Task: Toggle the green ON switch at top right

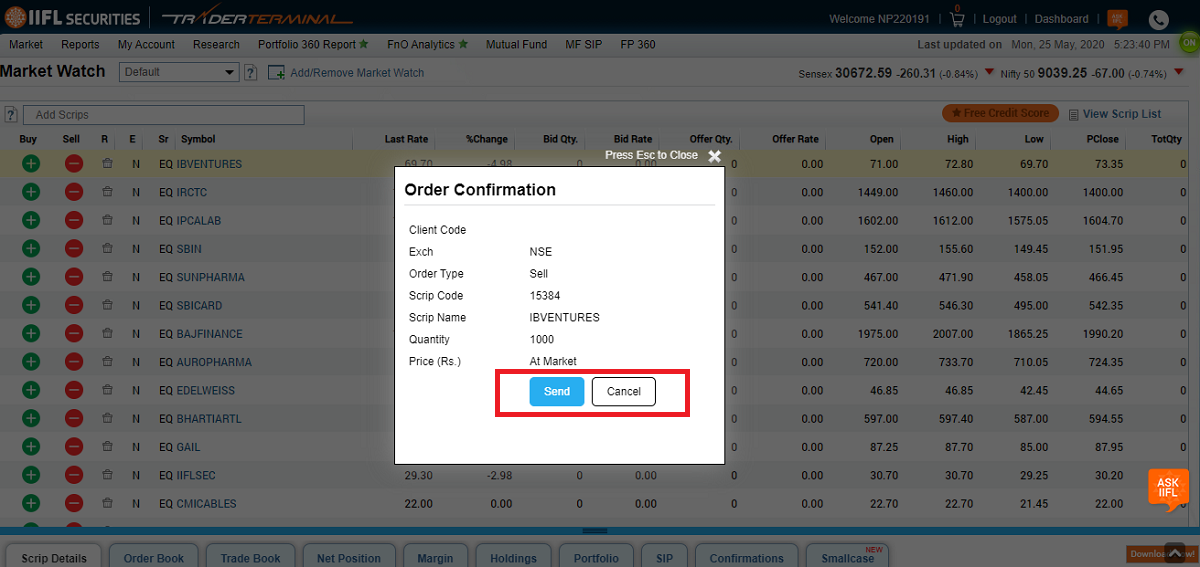Action: [x=1189, y=43]
